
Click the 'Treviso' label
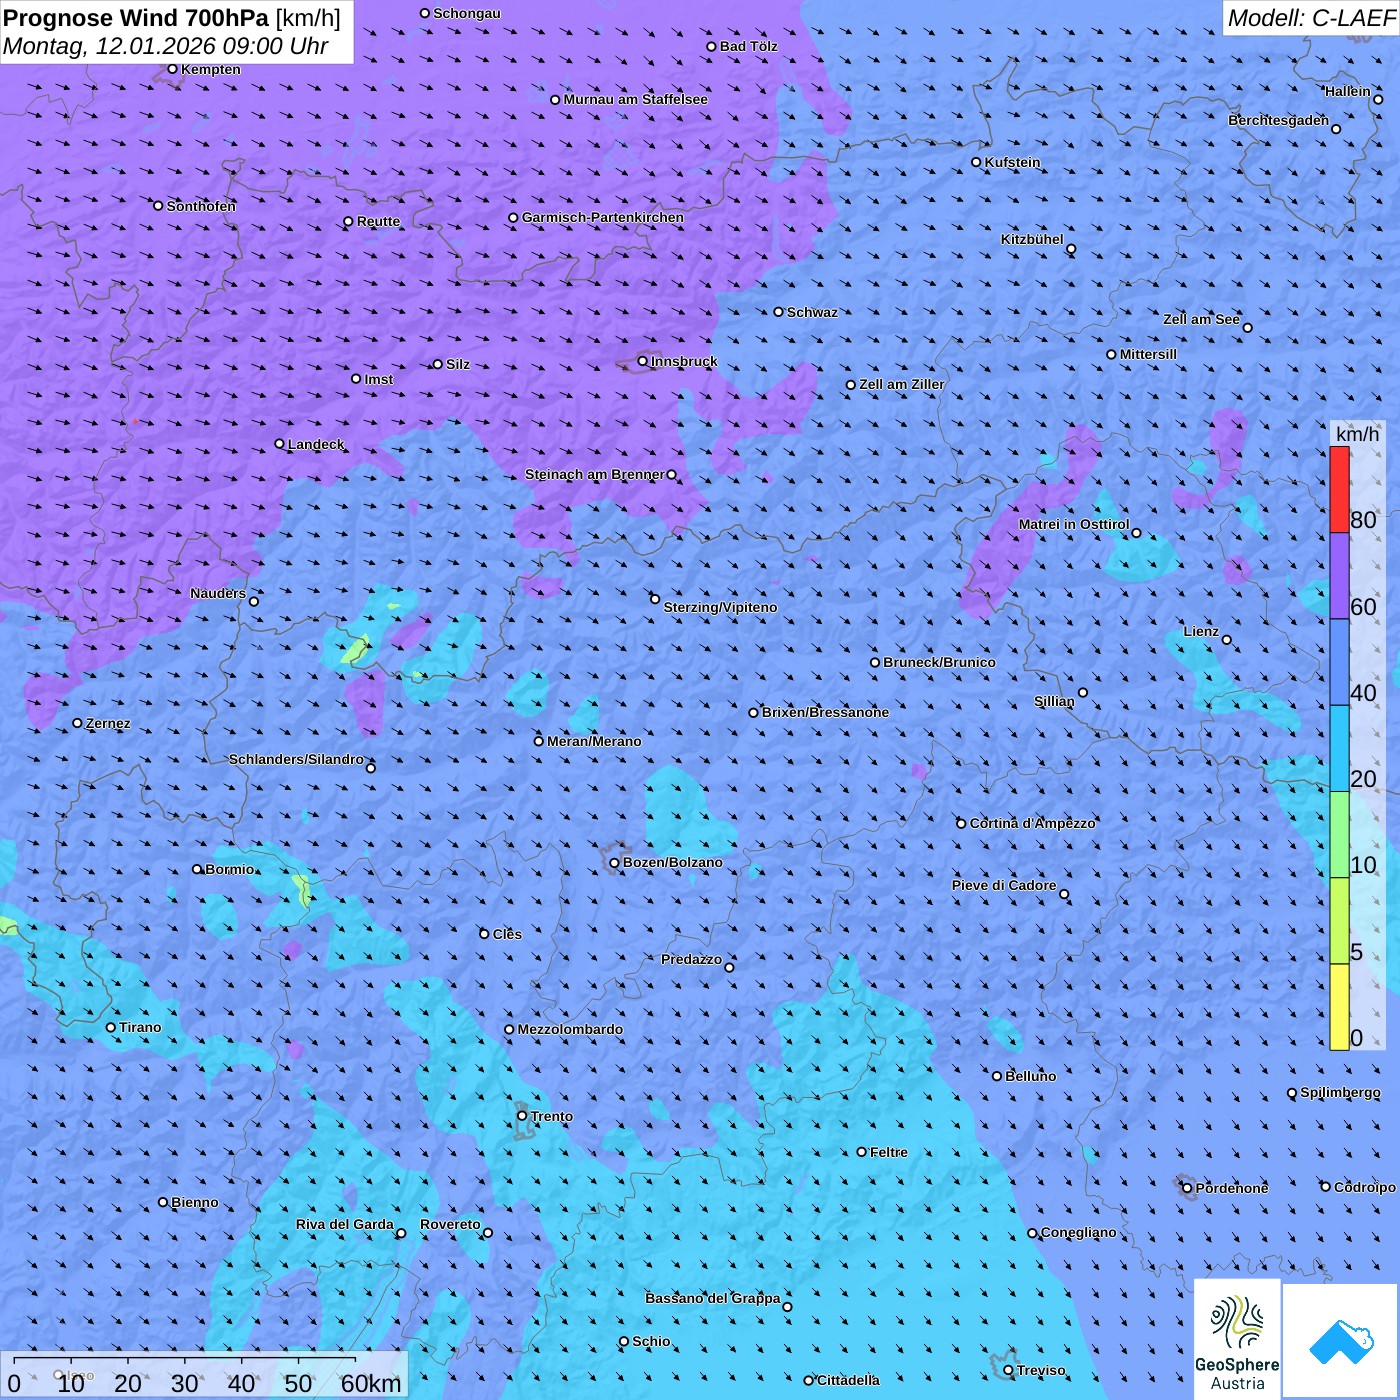click(x=1041, y=1370)
